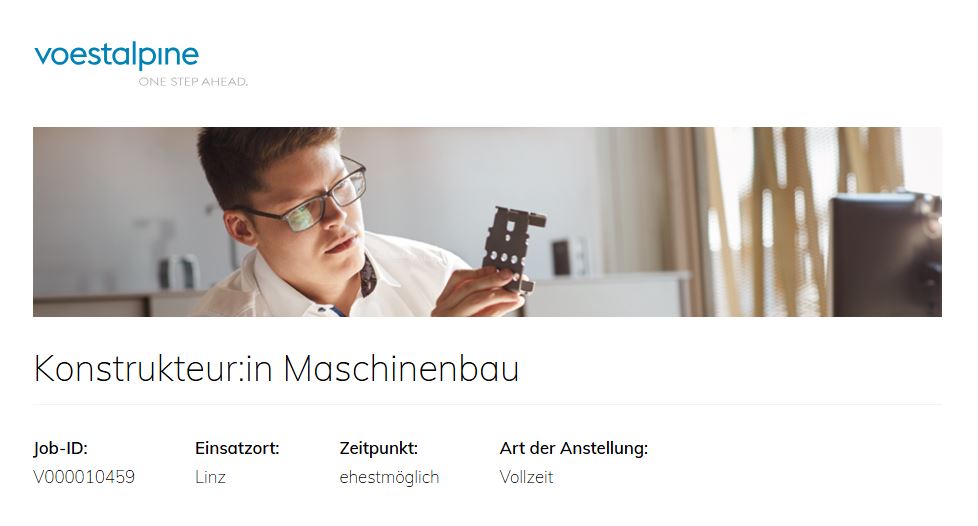This screenshot has height=526, width=978.
Task: Click the Art der Anstellung label
Action: point(574,448)
